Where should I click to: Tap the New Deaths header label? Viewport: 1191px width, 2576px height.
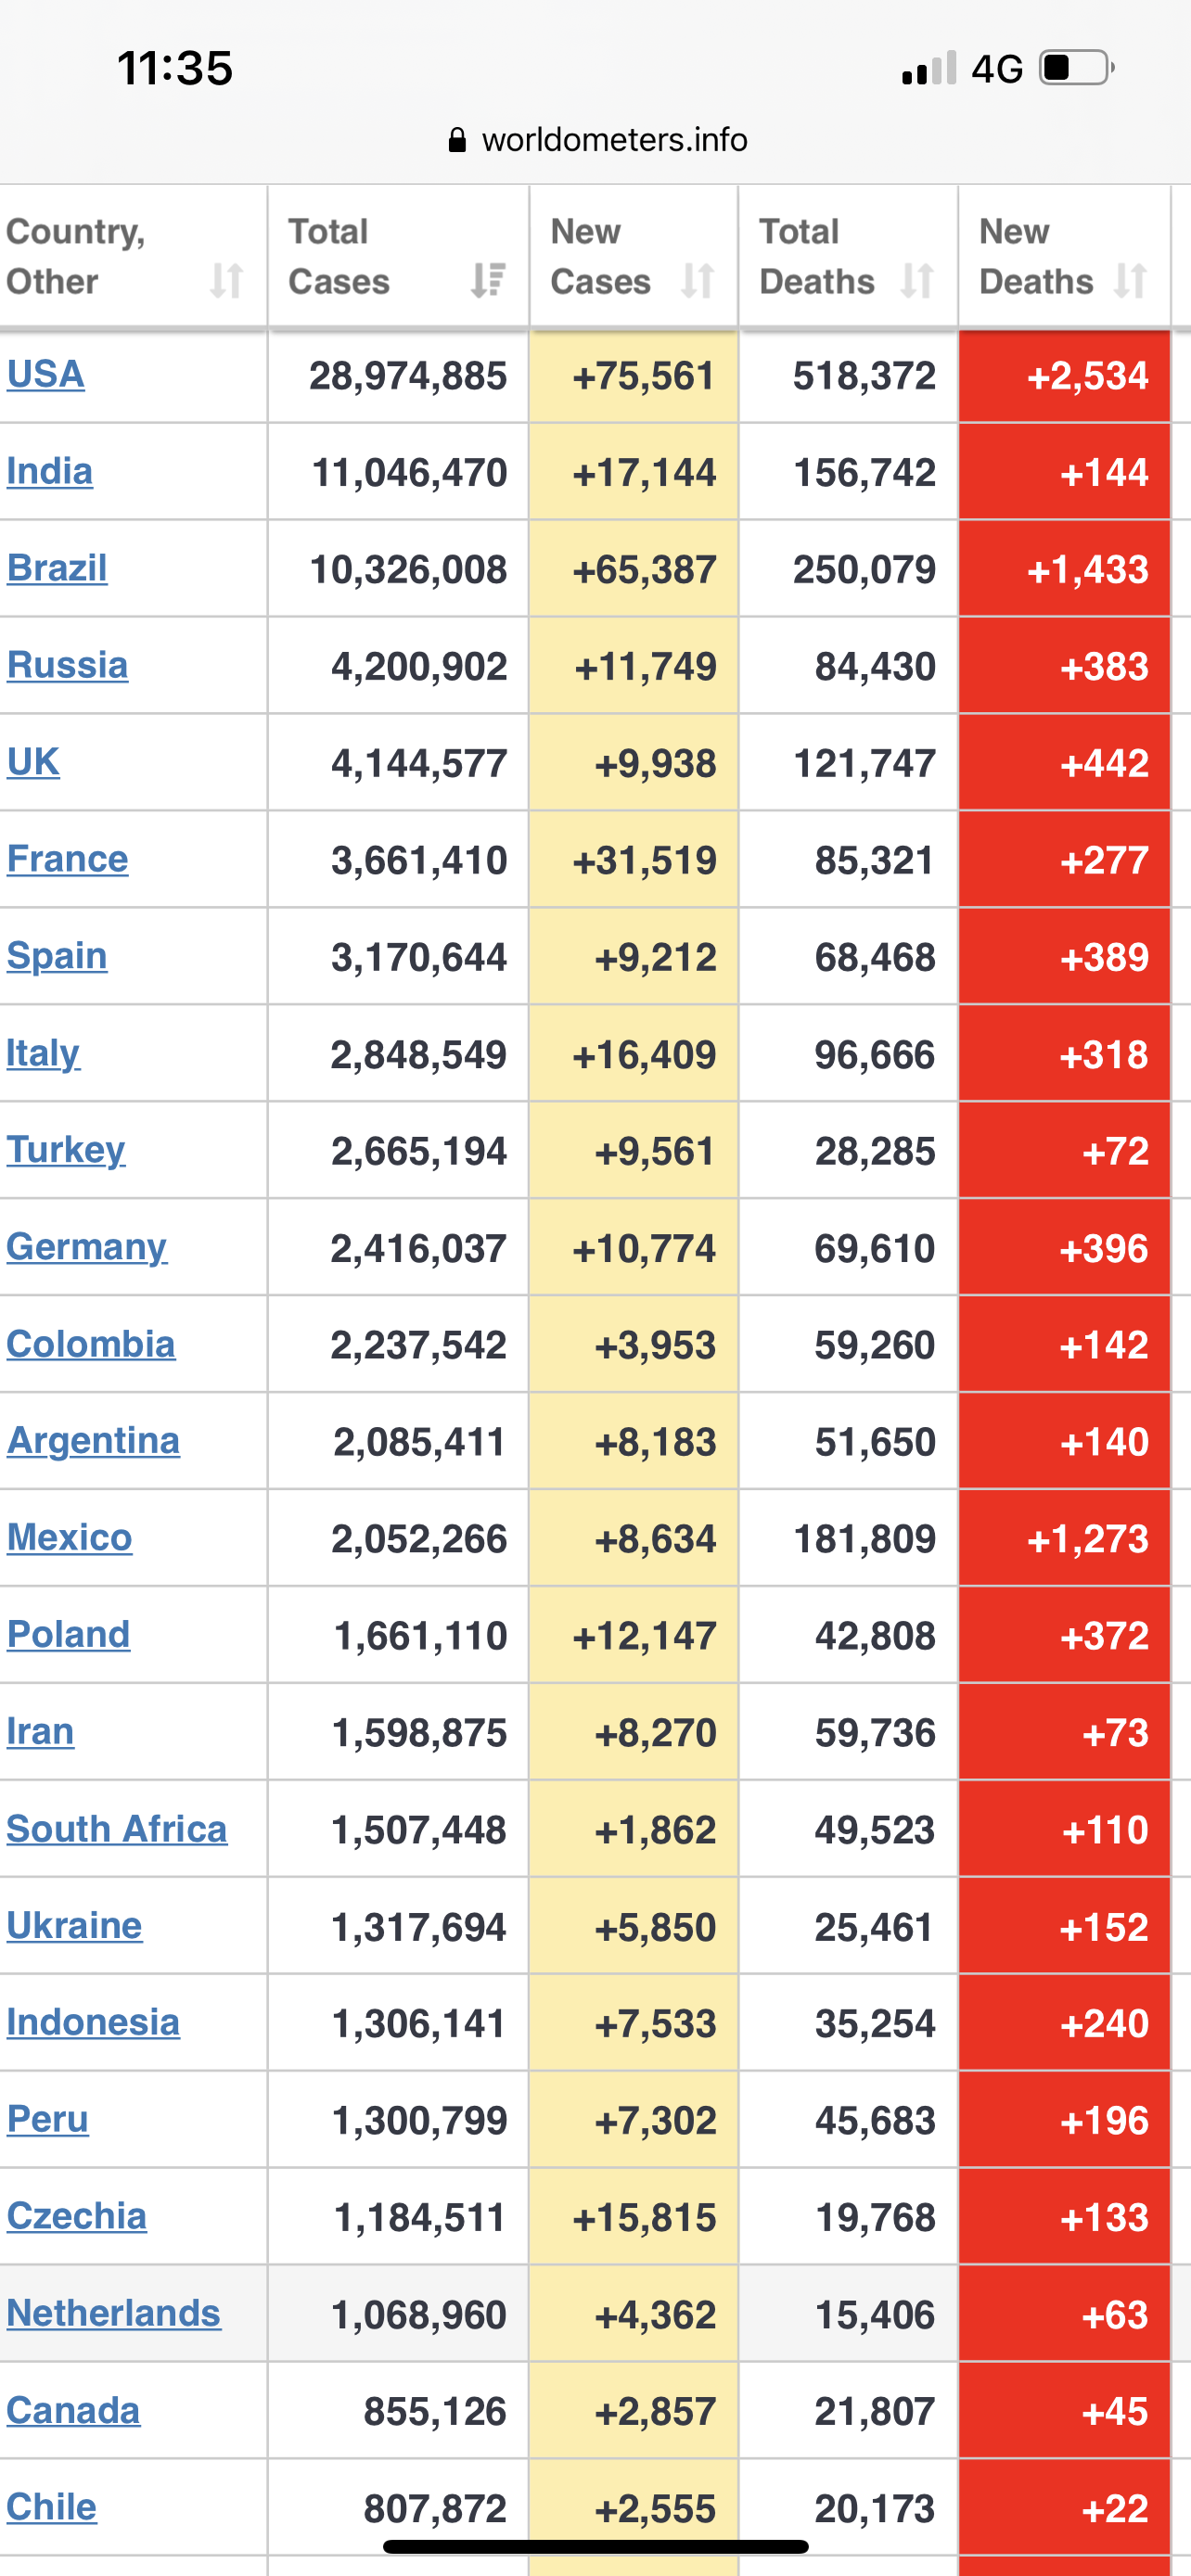(1035, 256)
